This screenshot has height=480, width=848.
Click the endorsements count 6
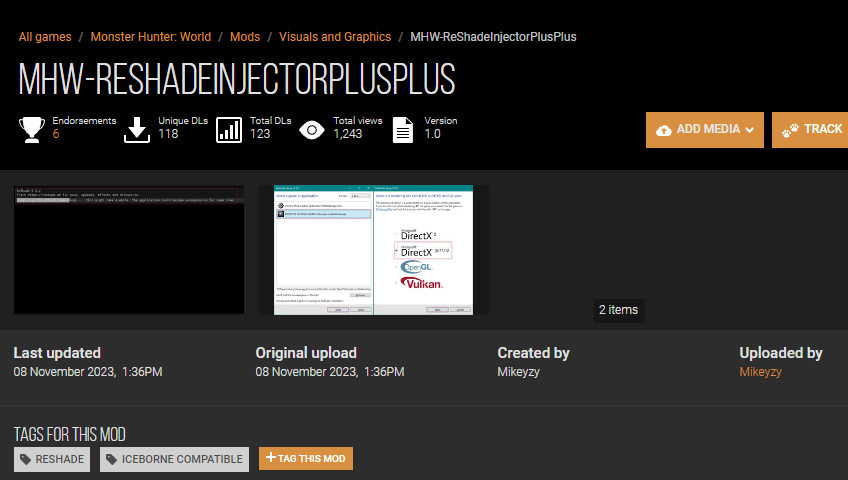[x=56, y=134]
